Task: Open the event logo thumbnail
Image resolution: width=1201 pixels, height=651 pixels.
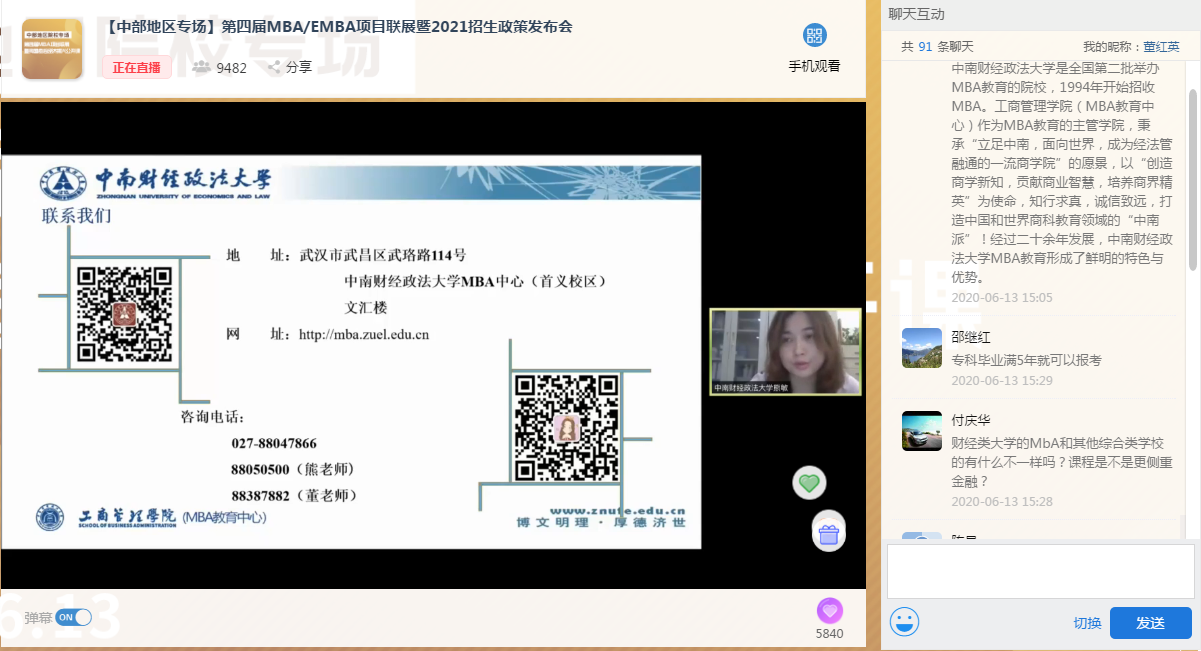Action: [53, 48]
